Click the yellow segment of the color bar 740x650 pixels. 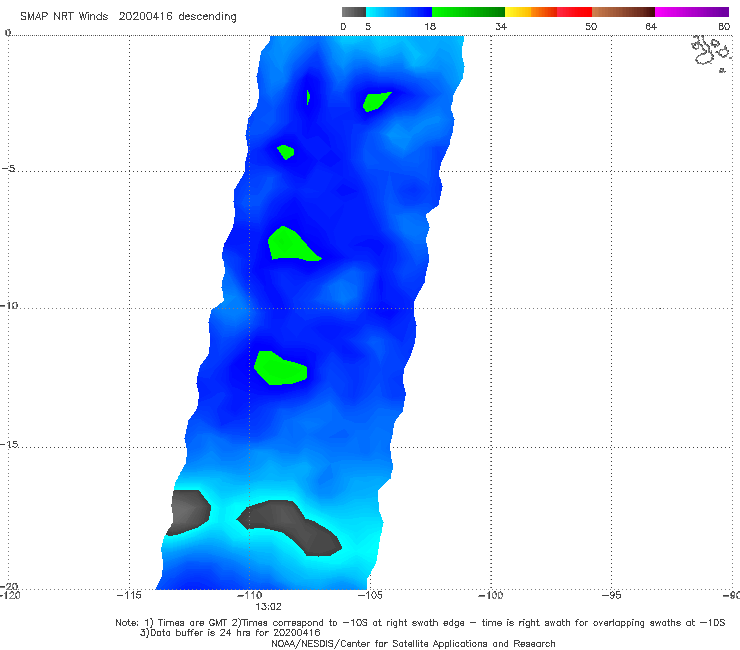coord(518,12)
